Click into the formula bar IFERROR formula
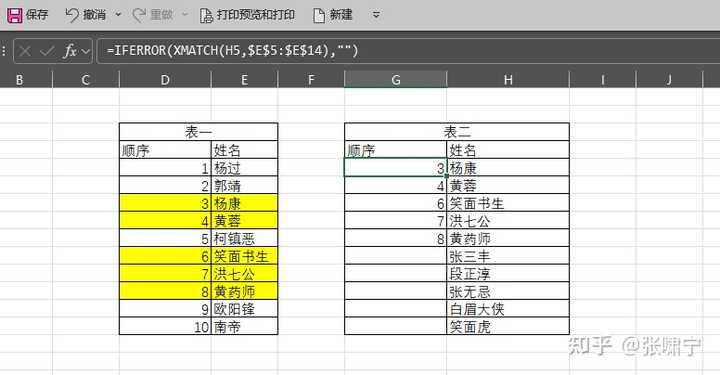 coord(232,50)
